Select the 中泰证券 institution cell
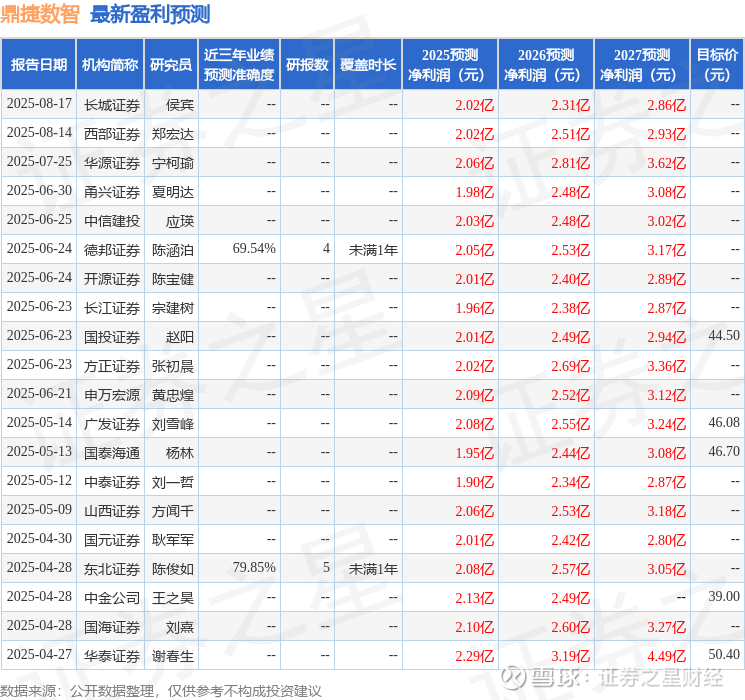 112,482
